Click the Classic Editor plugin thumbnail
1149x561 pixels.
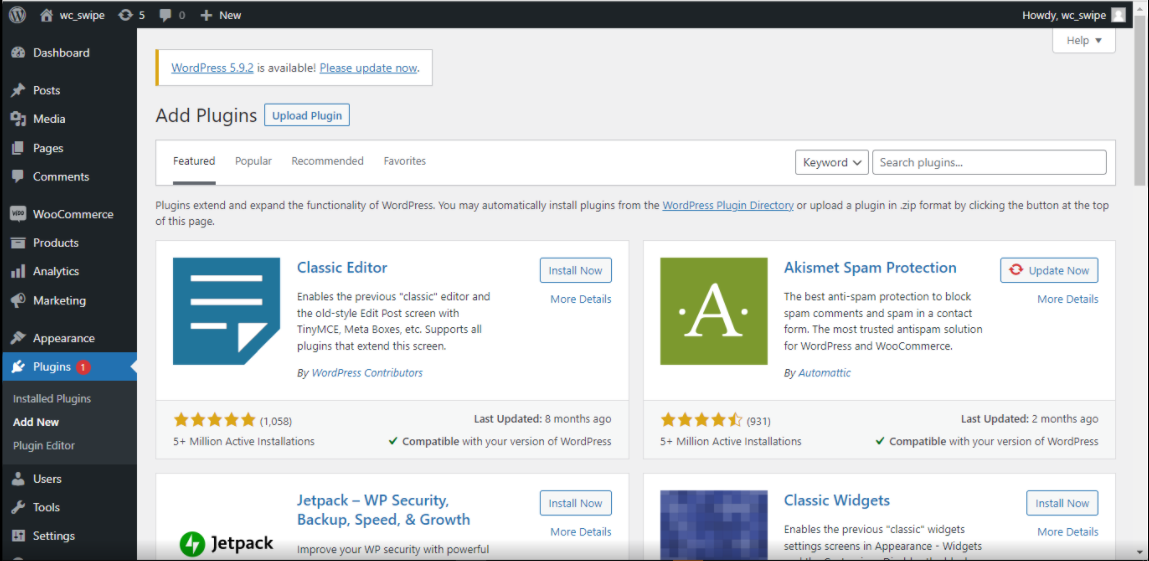pyautogui.click(x=226, y=311)
